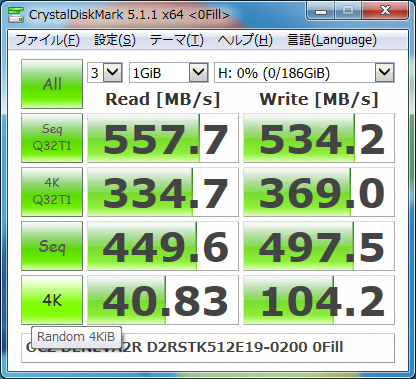Image resolution: width=416 pixels, height=379 pixels.
Task: Run all benchmarks with All button
Action: (52, 84)
